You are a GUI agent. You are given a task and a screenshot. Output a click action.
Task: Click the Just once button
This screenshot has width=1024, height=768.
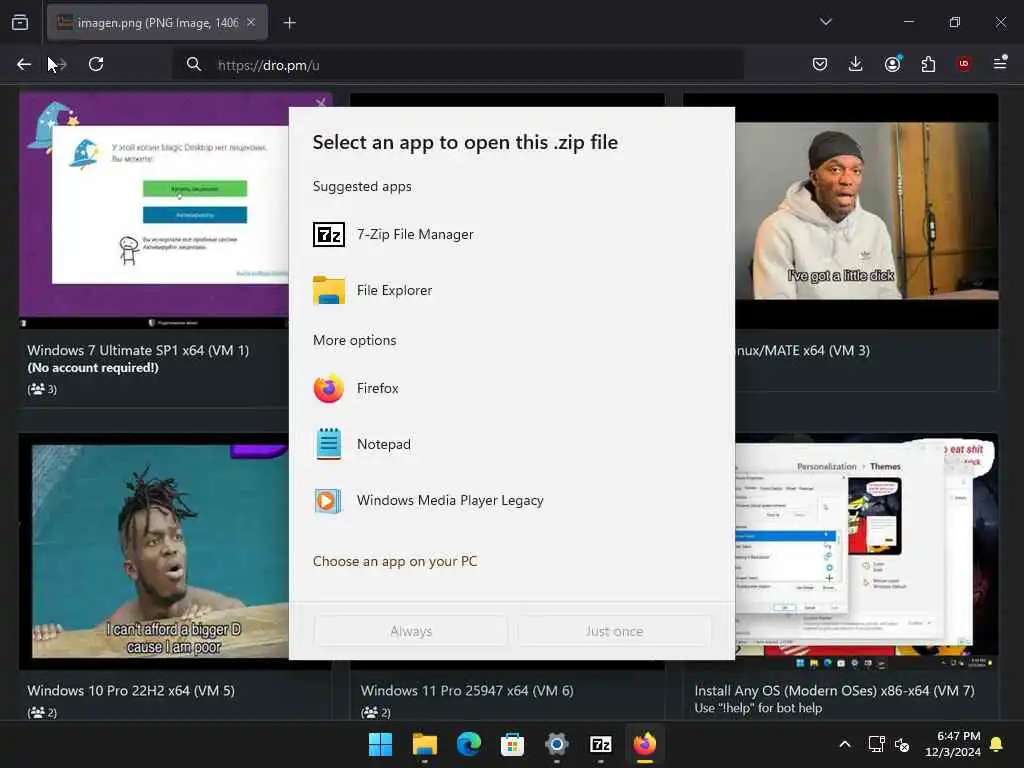(614, 631)
